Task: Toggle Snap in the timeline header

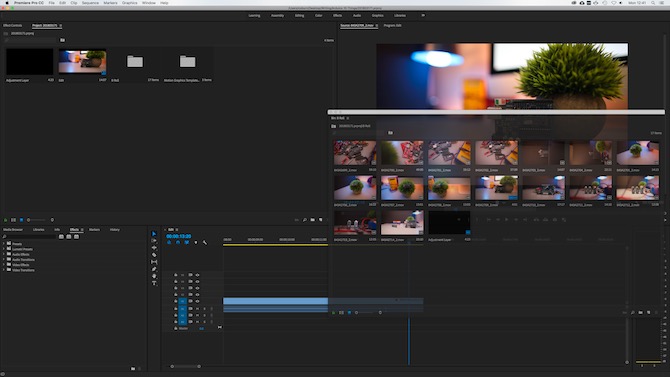Action: coord(178,242)
